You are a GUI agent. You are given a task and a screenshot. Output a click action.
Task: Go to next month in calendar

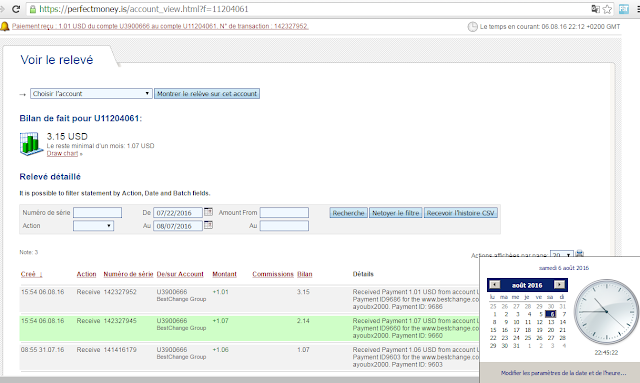click(559, 285)
